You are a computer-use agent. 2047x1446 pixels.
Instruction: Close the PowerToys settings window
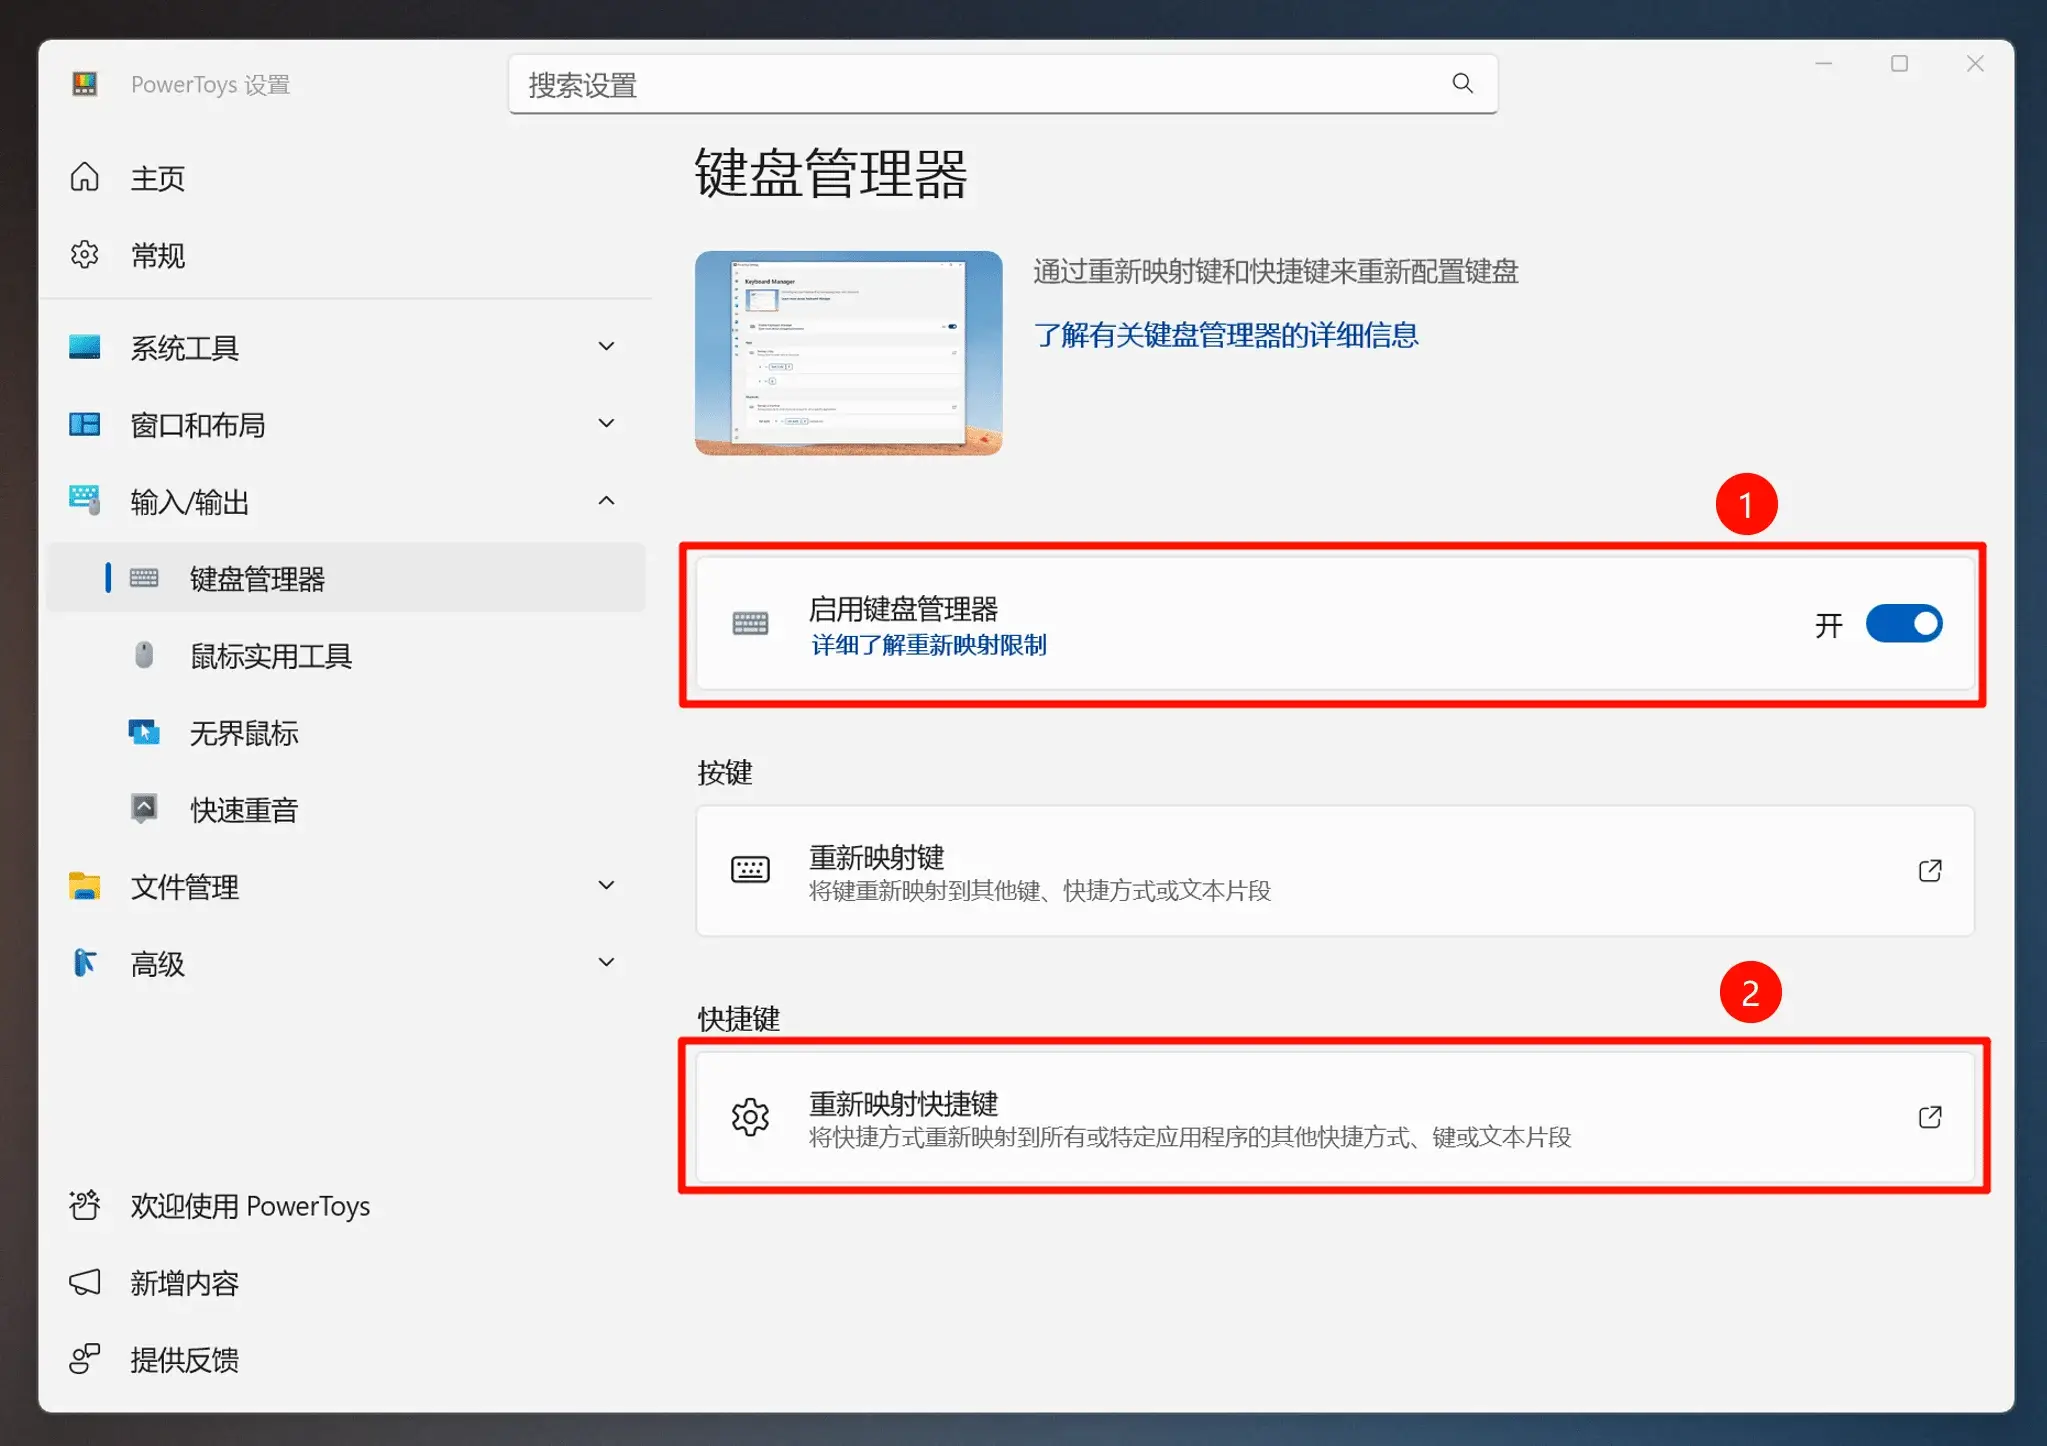[1975, 64]
